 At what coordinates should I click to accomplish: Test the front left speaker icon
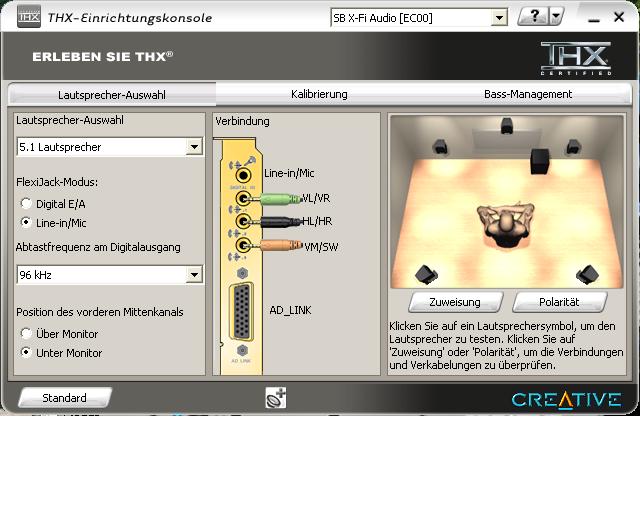coord(440,147)
